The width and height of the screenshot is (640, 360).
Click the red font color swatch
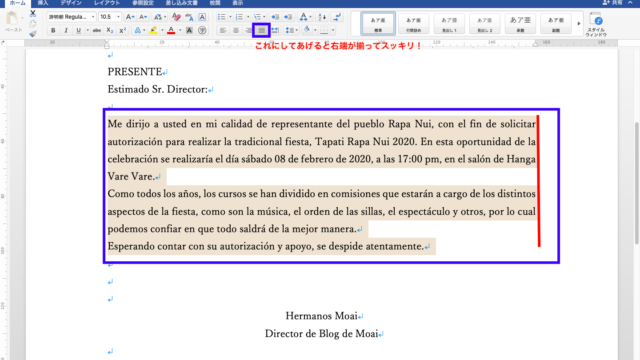point(171,30)
